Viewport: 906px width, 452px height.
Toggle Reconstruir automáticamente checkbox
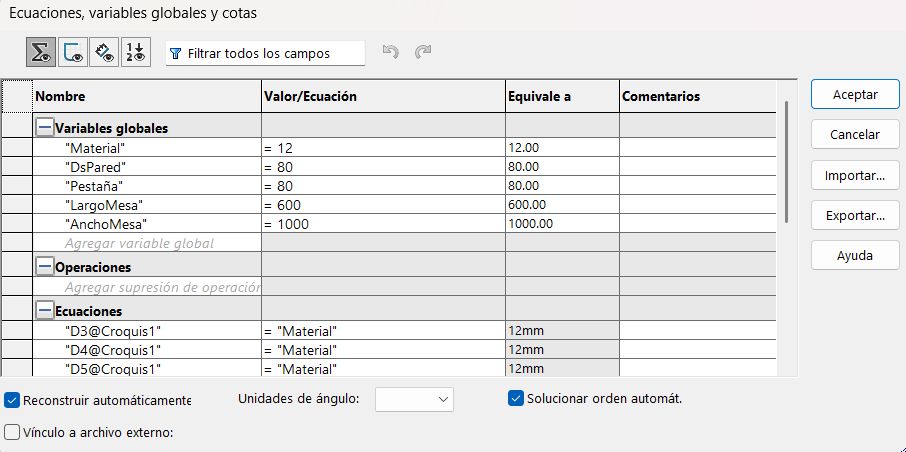pyautogui.click(x=12, y=400)
